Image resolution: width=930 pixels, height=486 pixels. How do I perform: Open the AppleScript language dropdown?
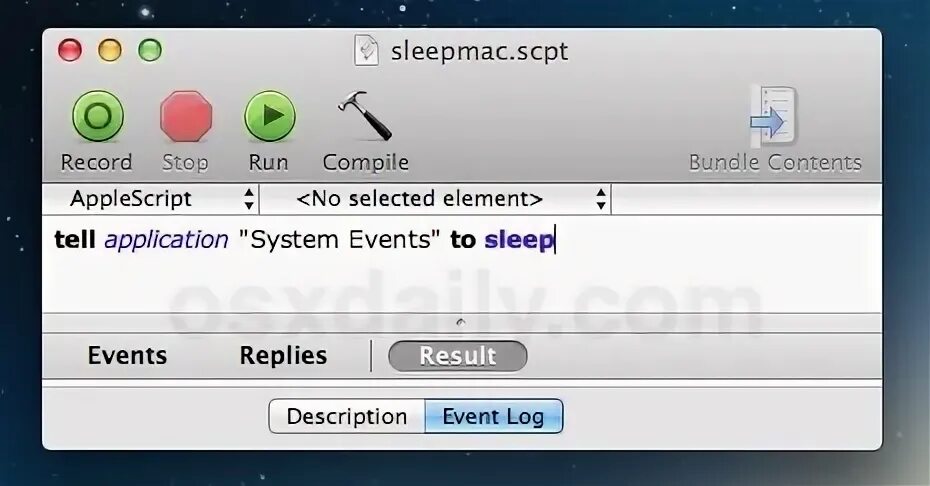click(x=151, y=199)
